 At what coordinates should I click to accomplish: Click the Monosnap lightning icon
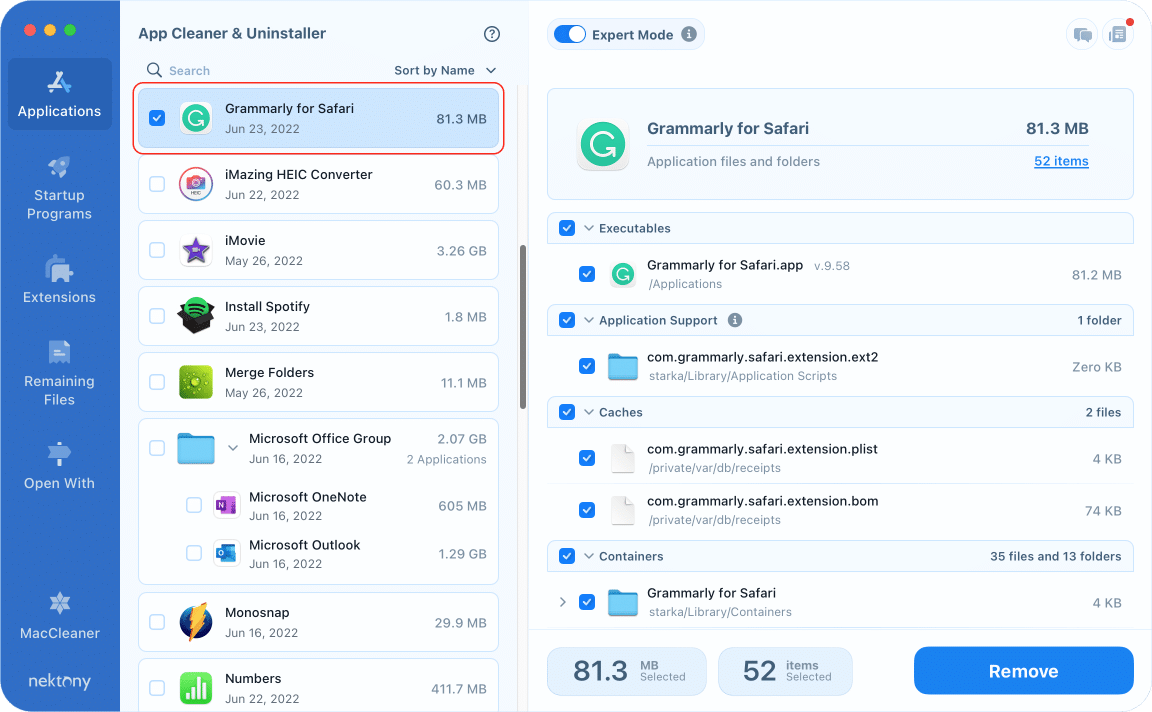click(196, 622)
